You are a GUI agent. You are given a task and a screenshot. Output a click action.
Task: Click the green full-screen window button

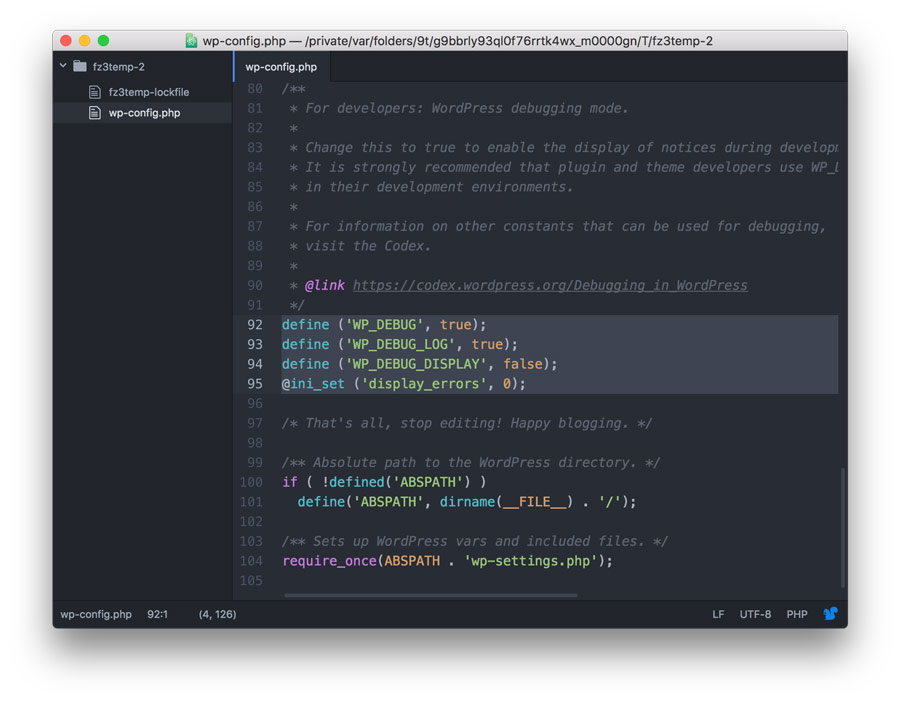(x=103, y=41)
